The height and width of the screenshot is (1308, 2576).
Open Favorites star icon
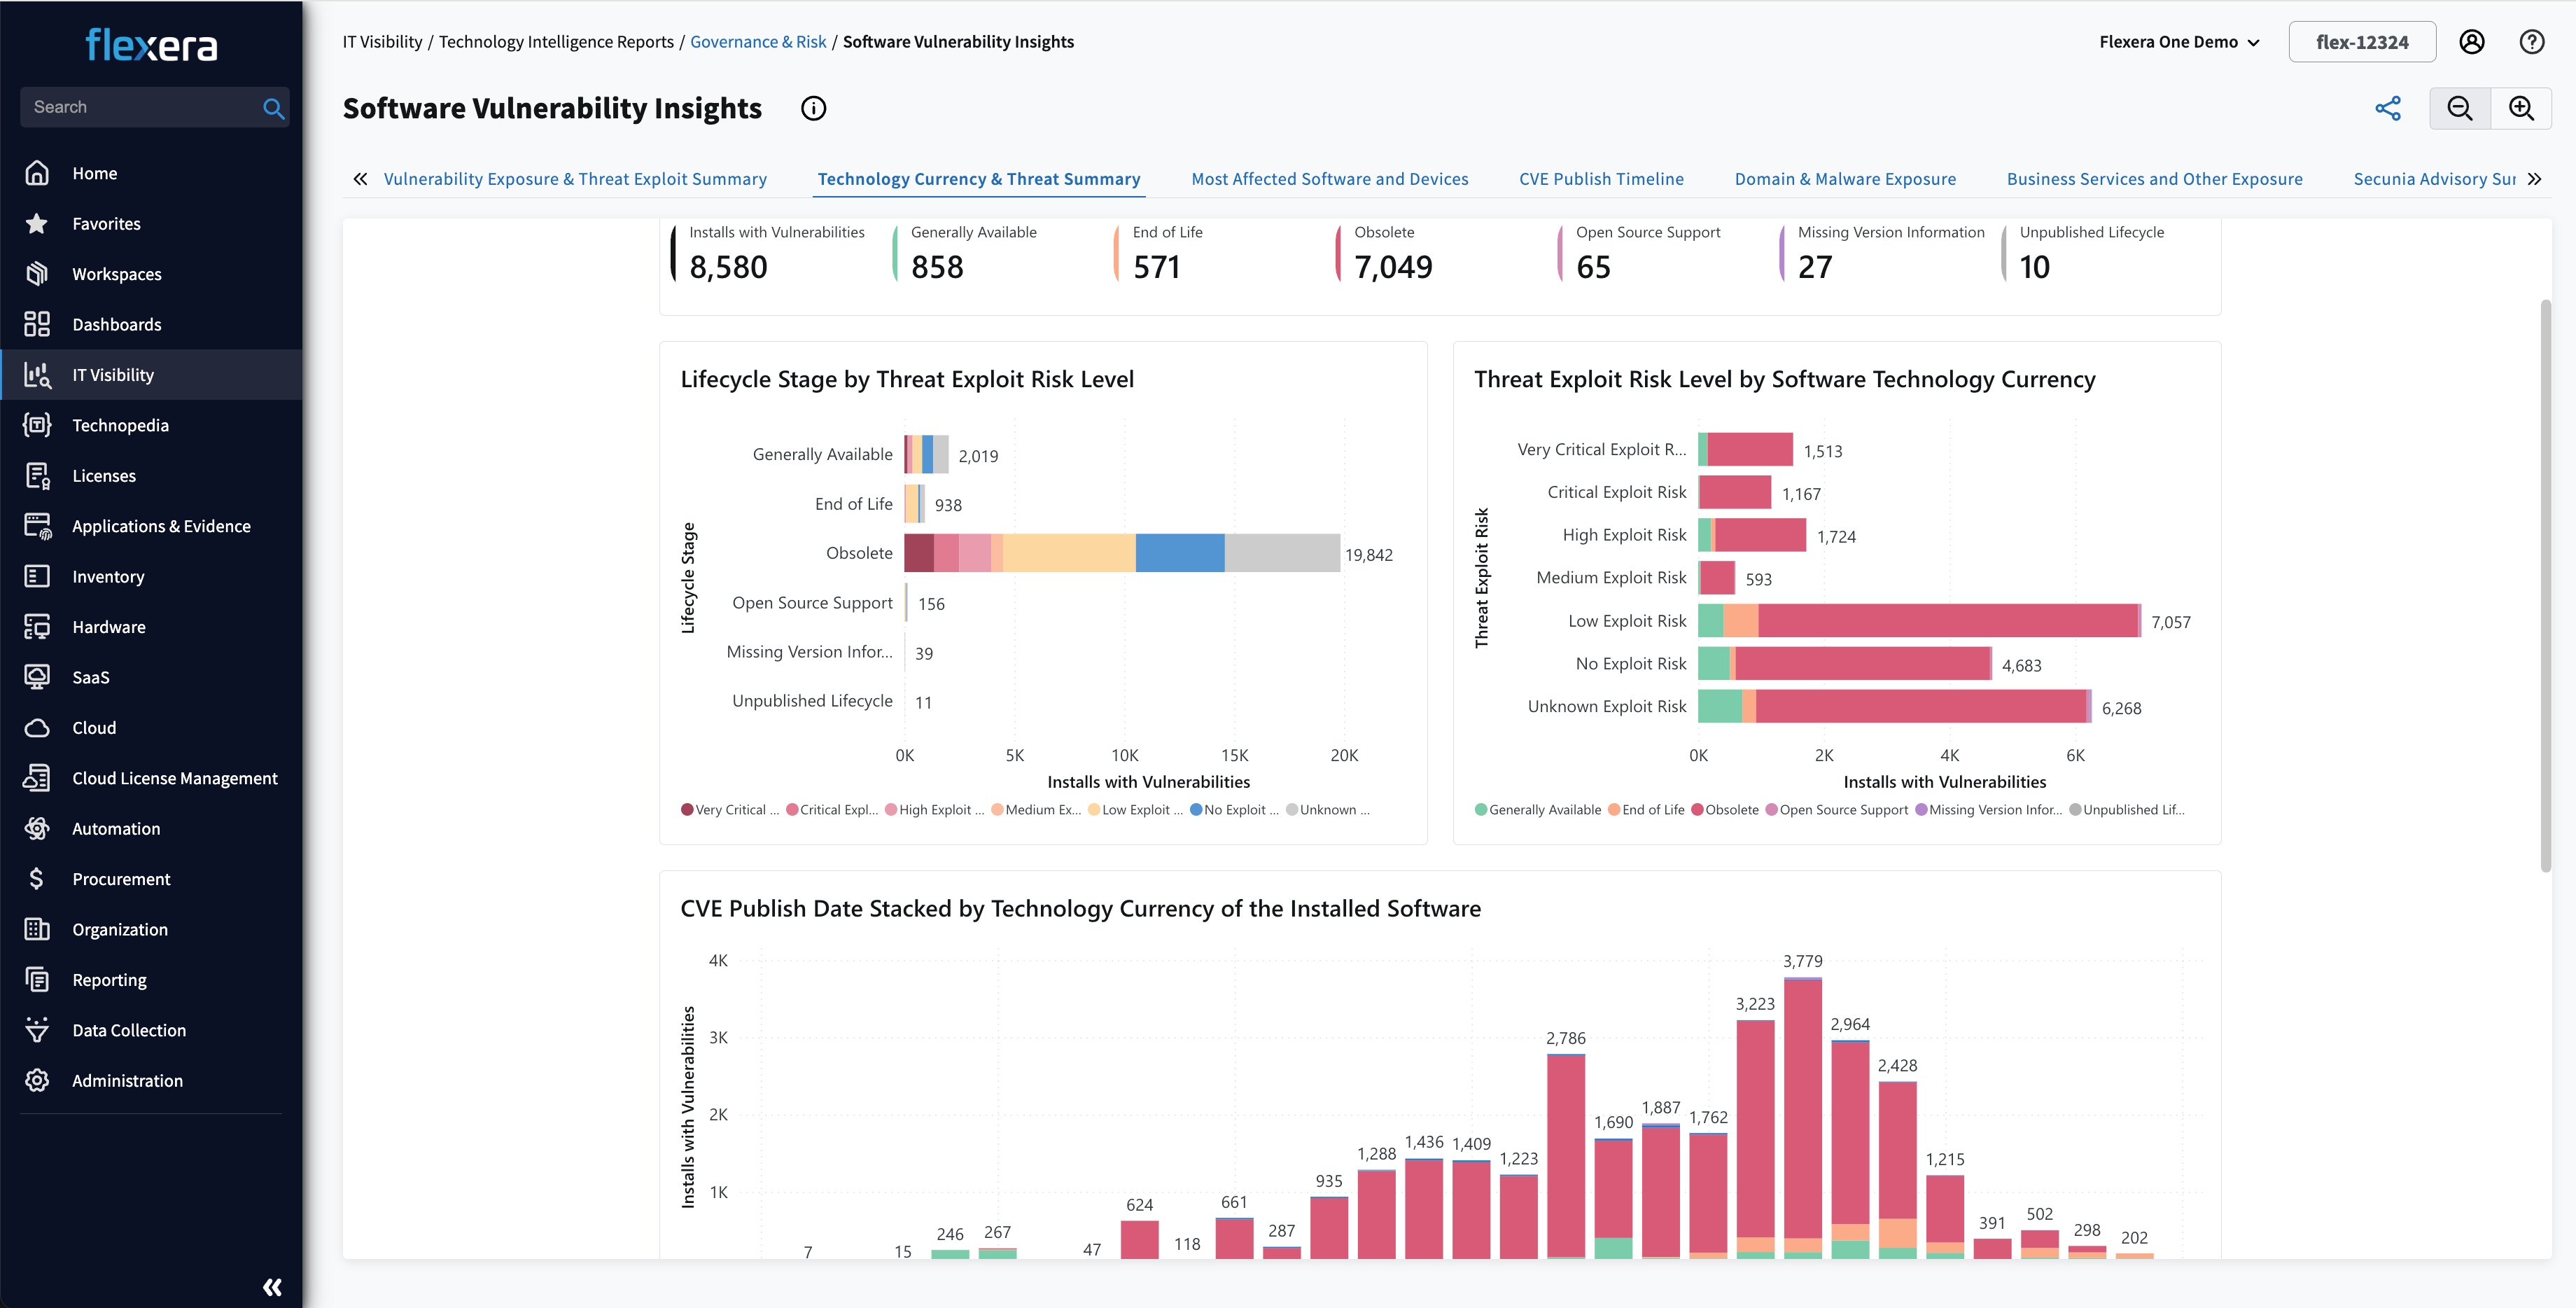37,223
